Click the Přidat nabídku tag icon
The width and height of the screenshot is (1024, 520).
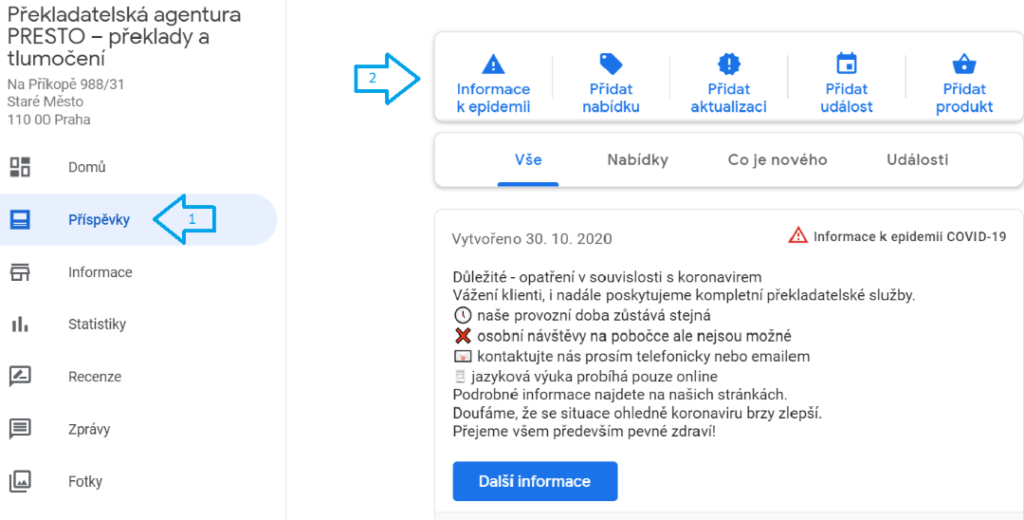(611, 64)
